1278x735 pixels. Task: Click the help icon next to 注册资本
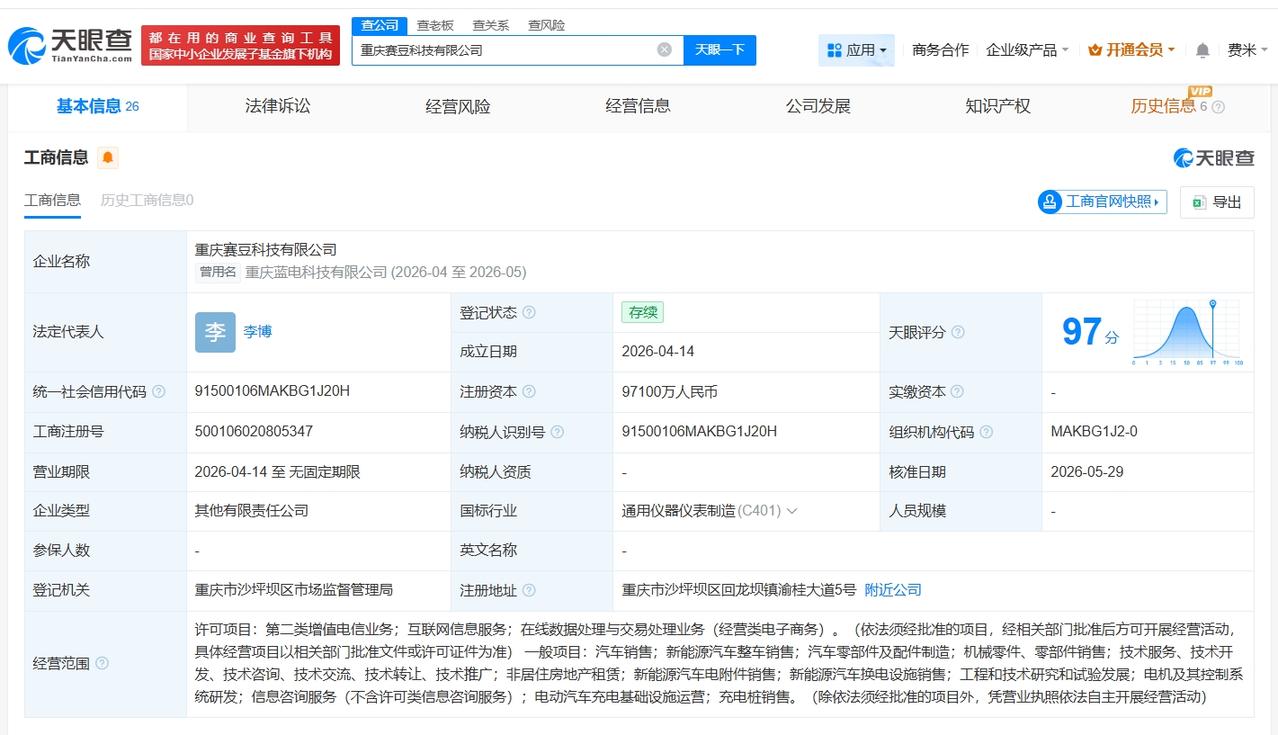(x=529, y=392)
